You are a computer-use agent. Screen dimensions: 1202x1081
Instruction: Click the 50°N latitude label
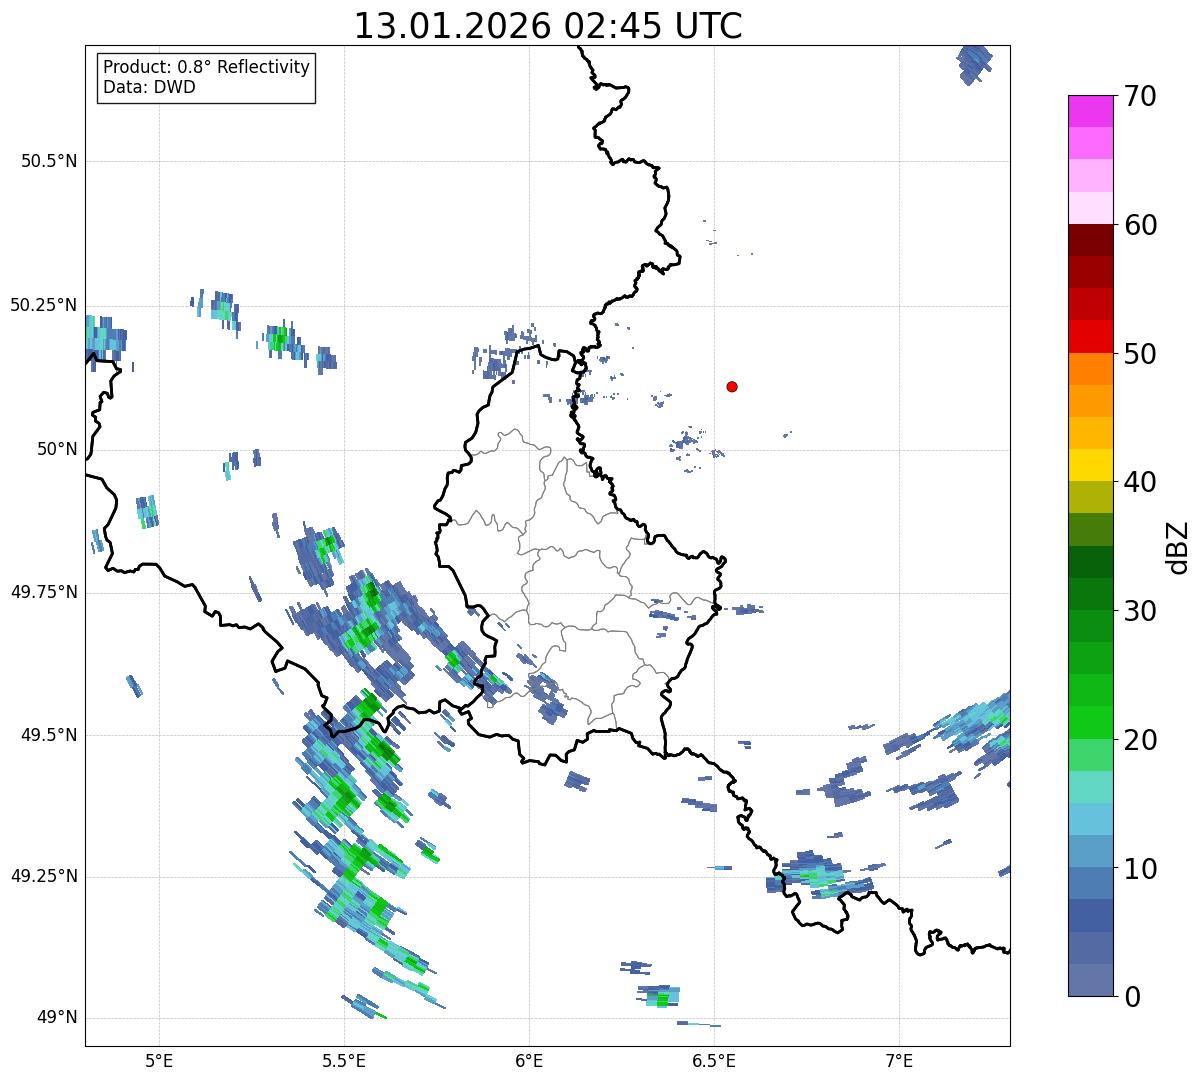point(58,449)
